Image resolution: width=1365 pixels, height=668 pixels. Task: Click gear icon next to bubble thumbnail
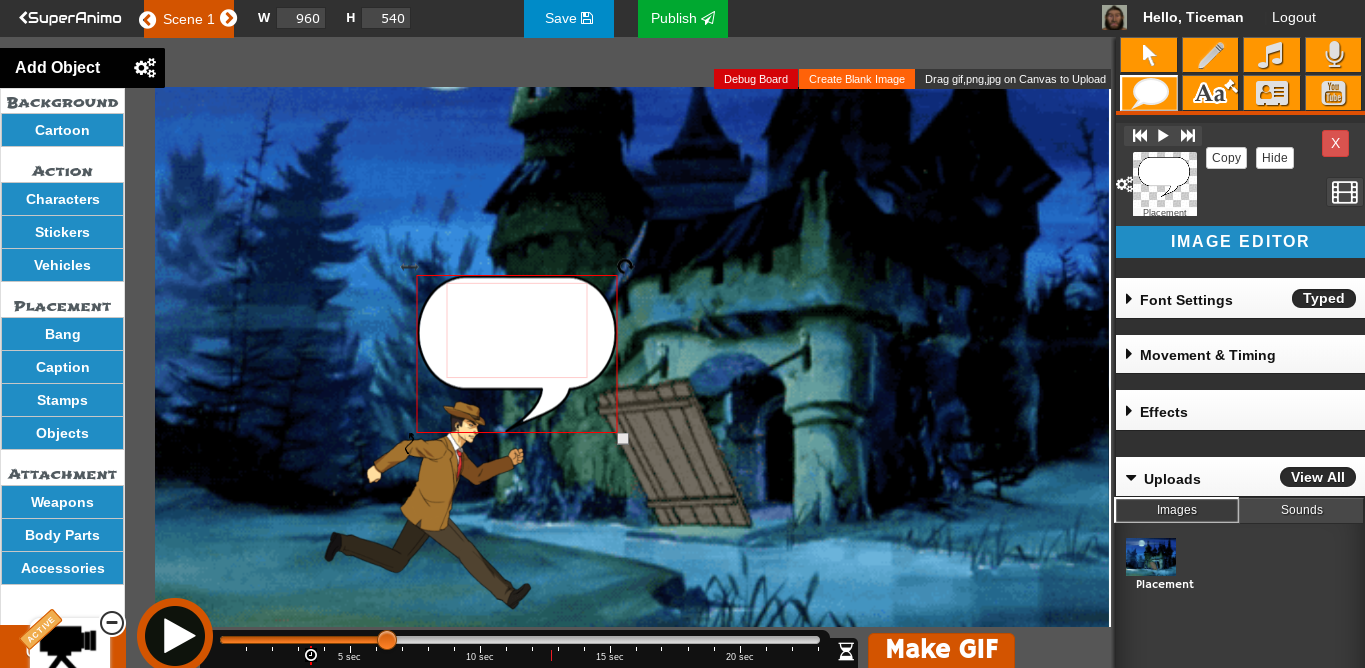coord(1124,184)
